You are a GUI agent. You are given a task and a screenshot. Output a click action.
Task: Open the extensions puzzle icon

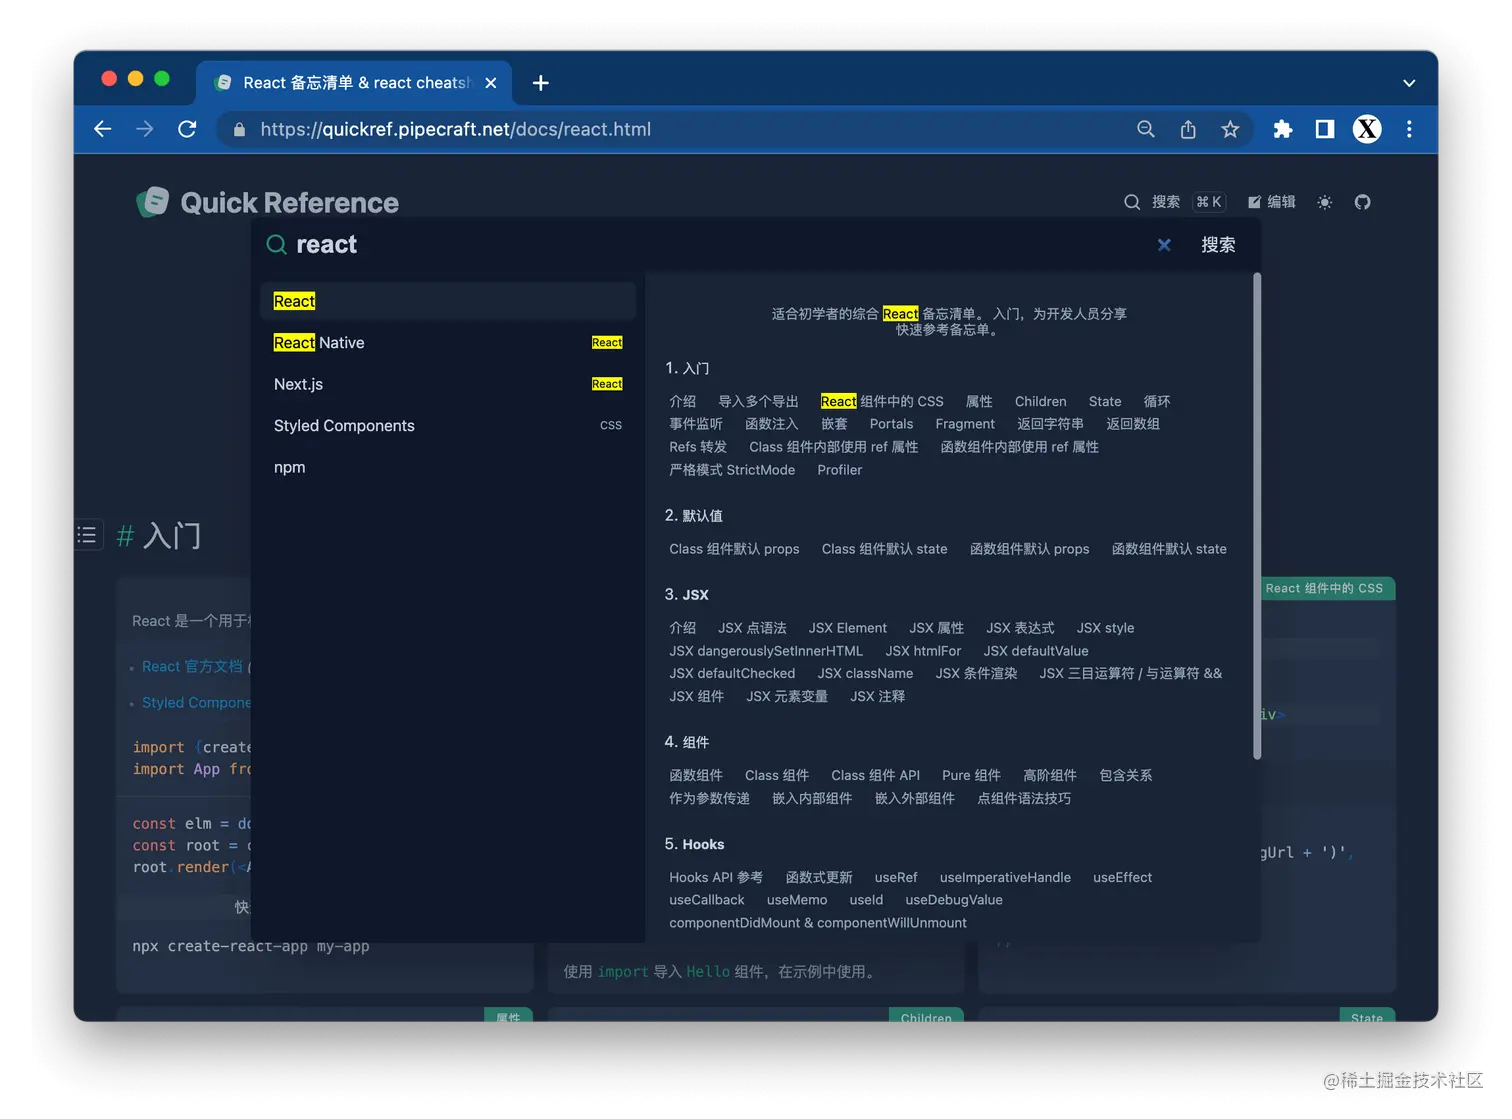tap(1283, 129)
